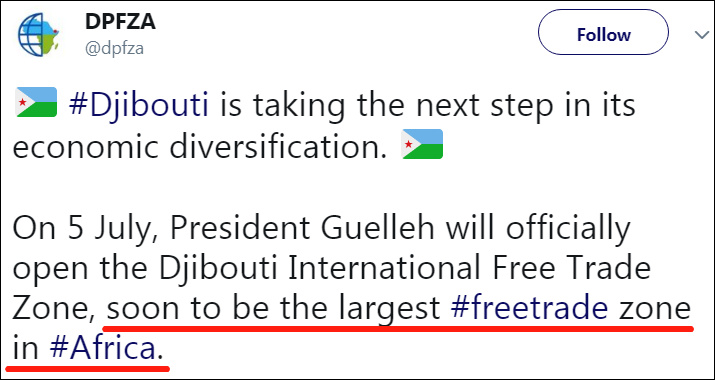Open the #Djibouti hashtag
Viewport: 715px width, 380px height.
coord(139,104)
